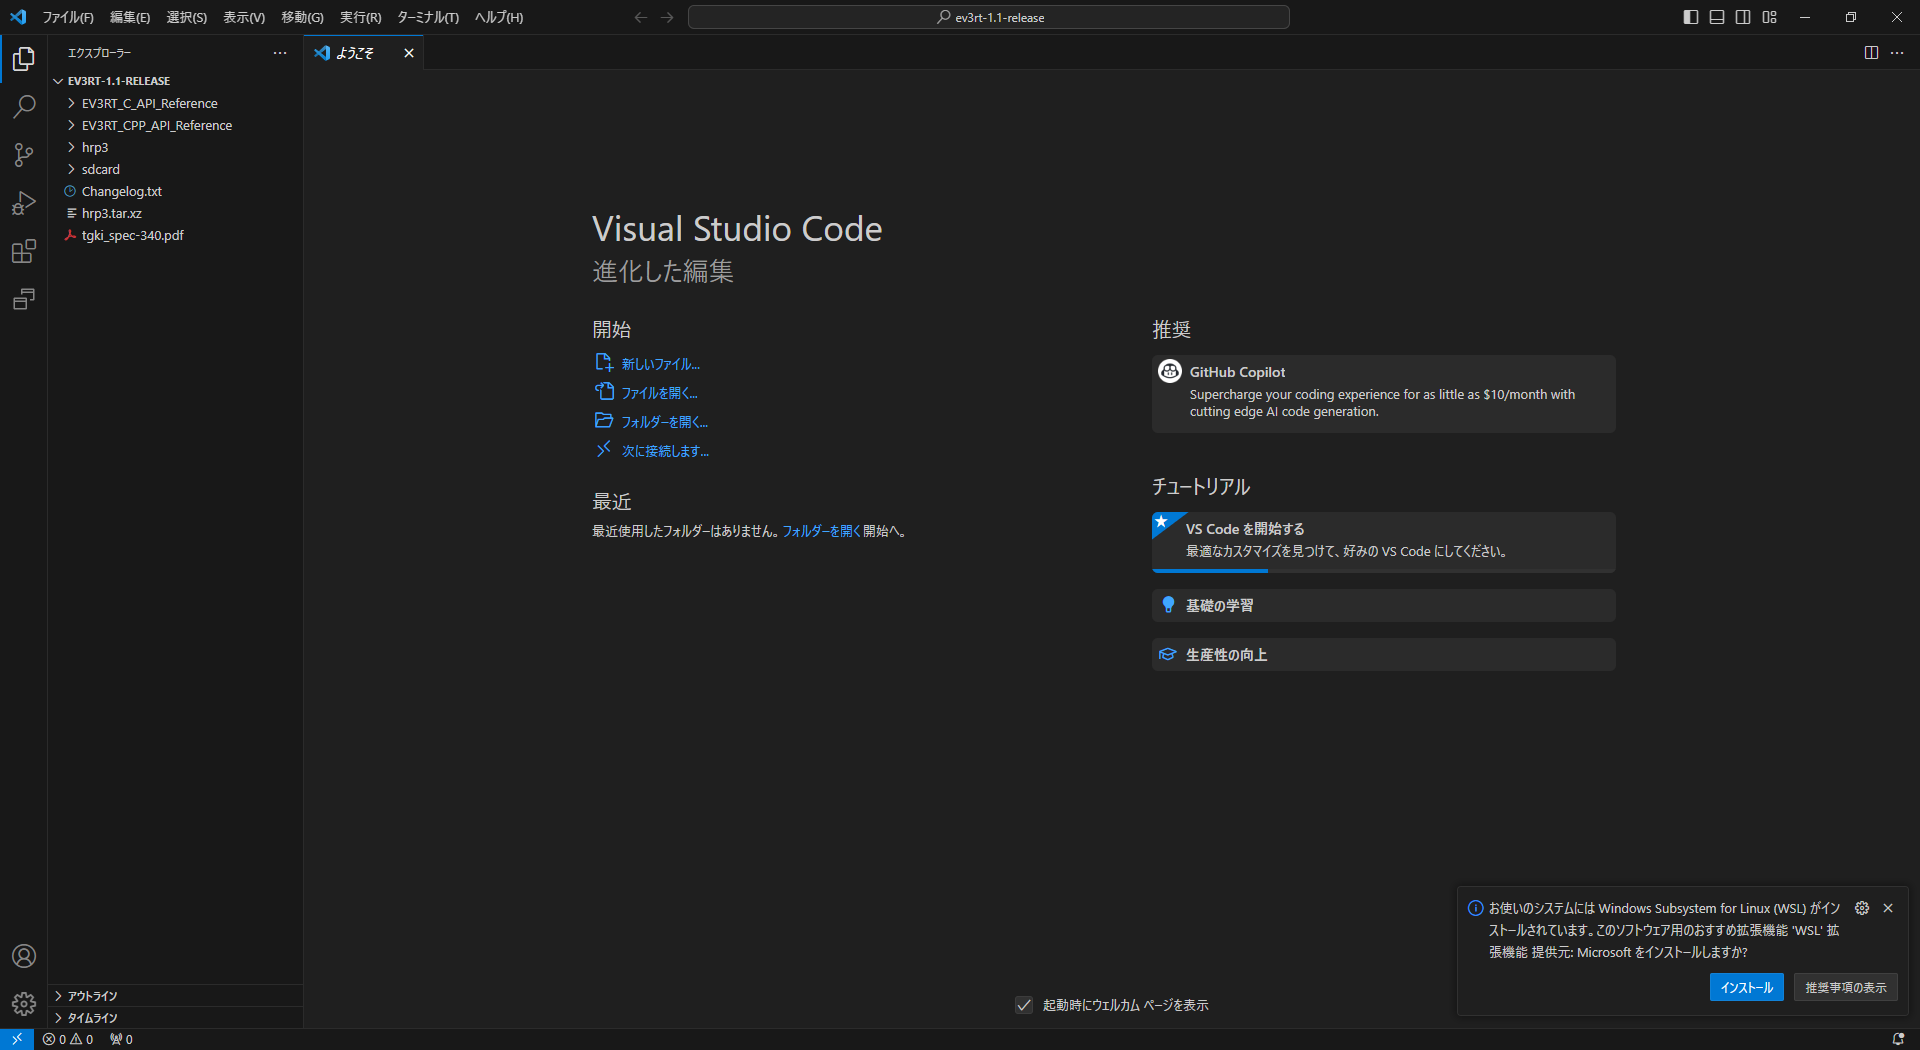Open the Source Control view
This screenshot has width=1920, height=1050.
click(x=24, y=155)
